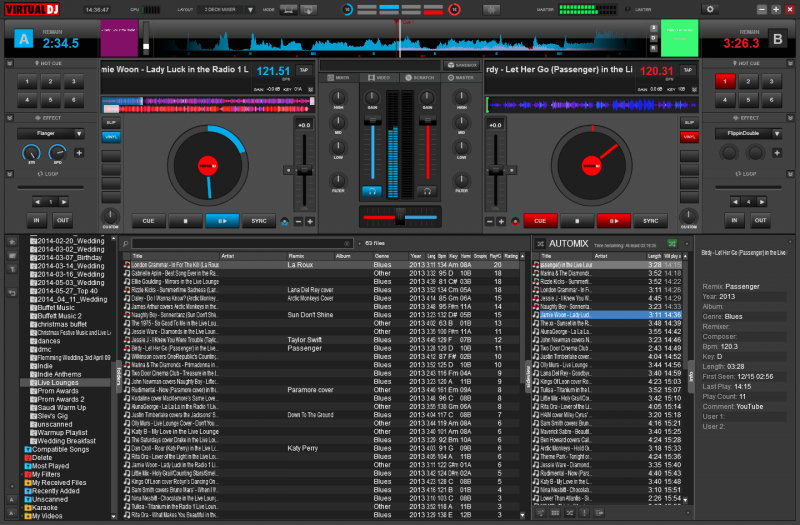800x525 pixels.
Task: Trigger hot cue 1 on deck B
Action: [725, 82]
